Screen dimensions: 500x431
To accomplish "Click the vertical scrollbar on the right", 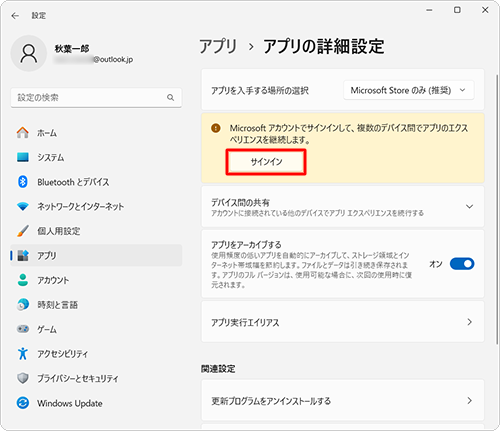I will coord(497,210).
